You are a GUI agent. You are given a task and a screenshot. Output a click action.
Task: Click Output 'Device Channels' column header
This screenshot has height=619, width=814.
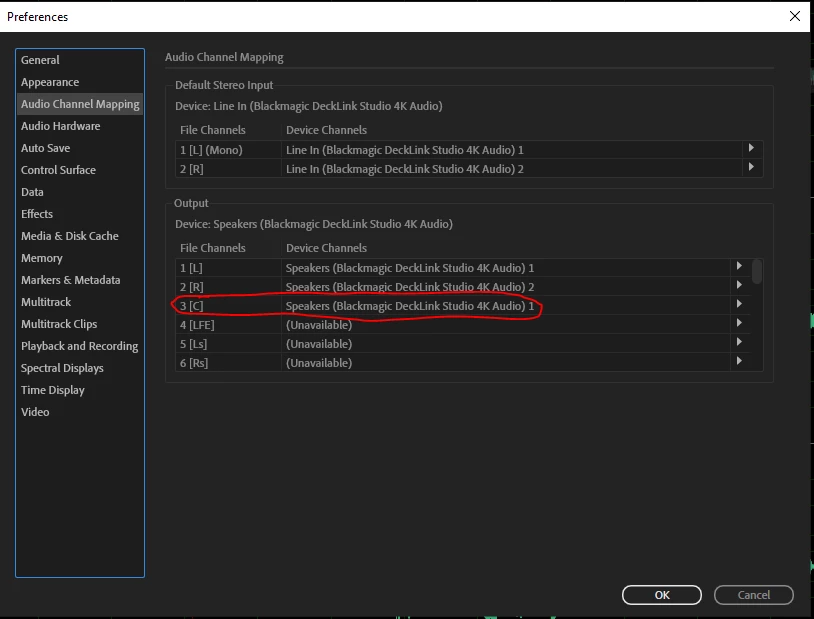tap(326, 248)
